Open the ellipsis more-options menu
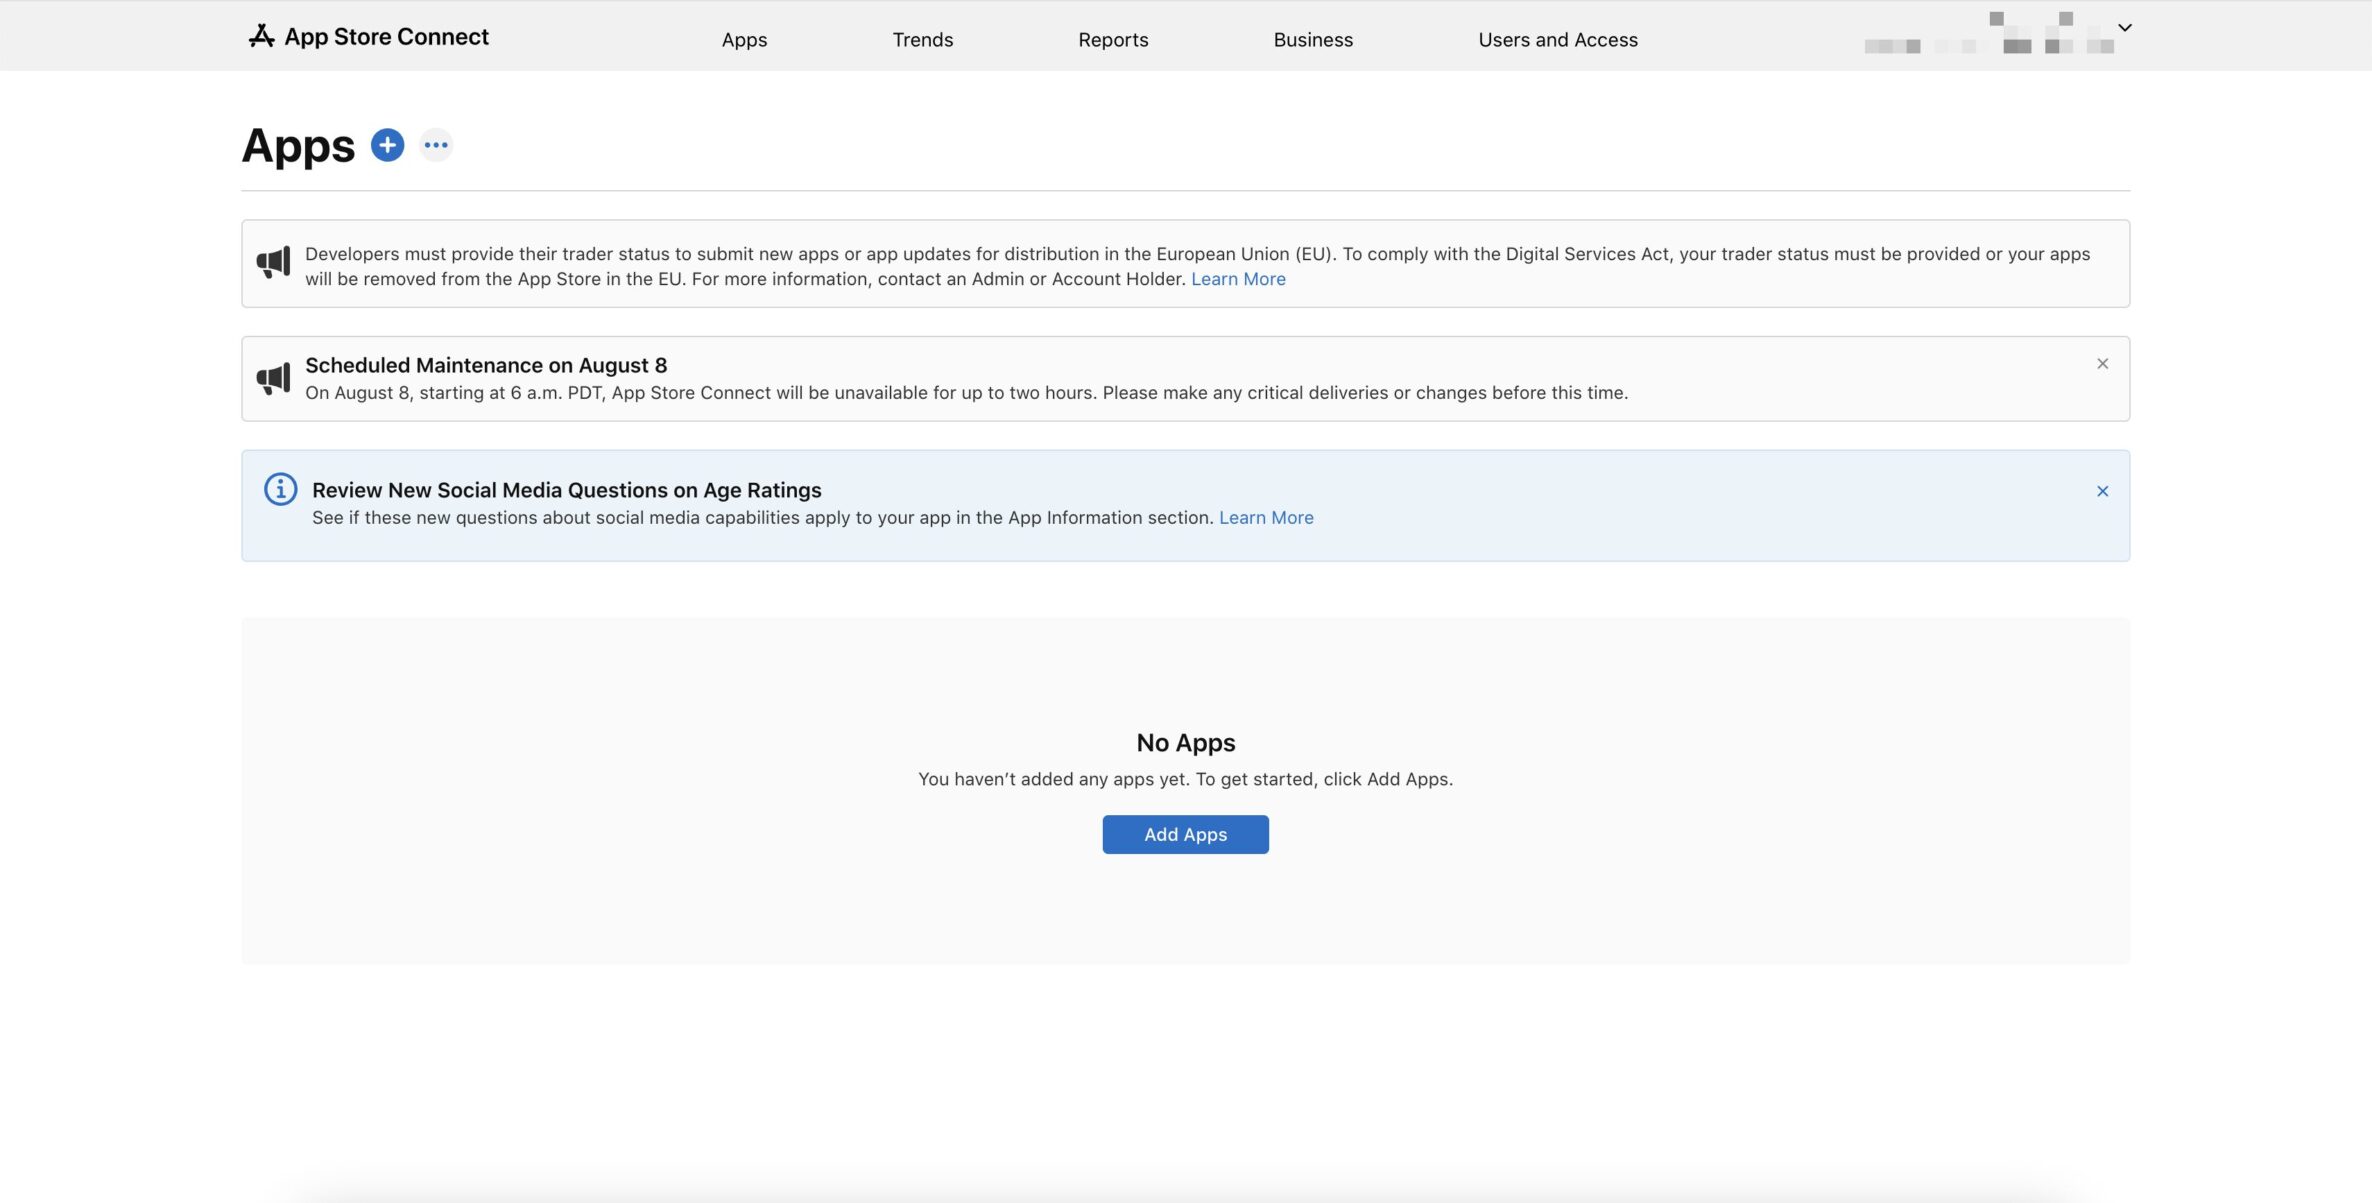The width and height of the screenshot is (2372, 1203). click(436, 145)
